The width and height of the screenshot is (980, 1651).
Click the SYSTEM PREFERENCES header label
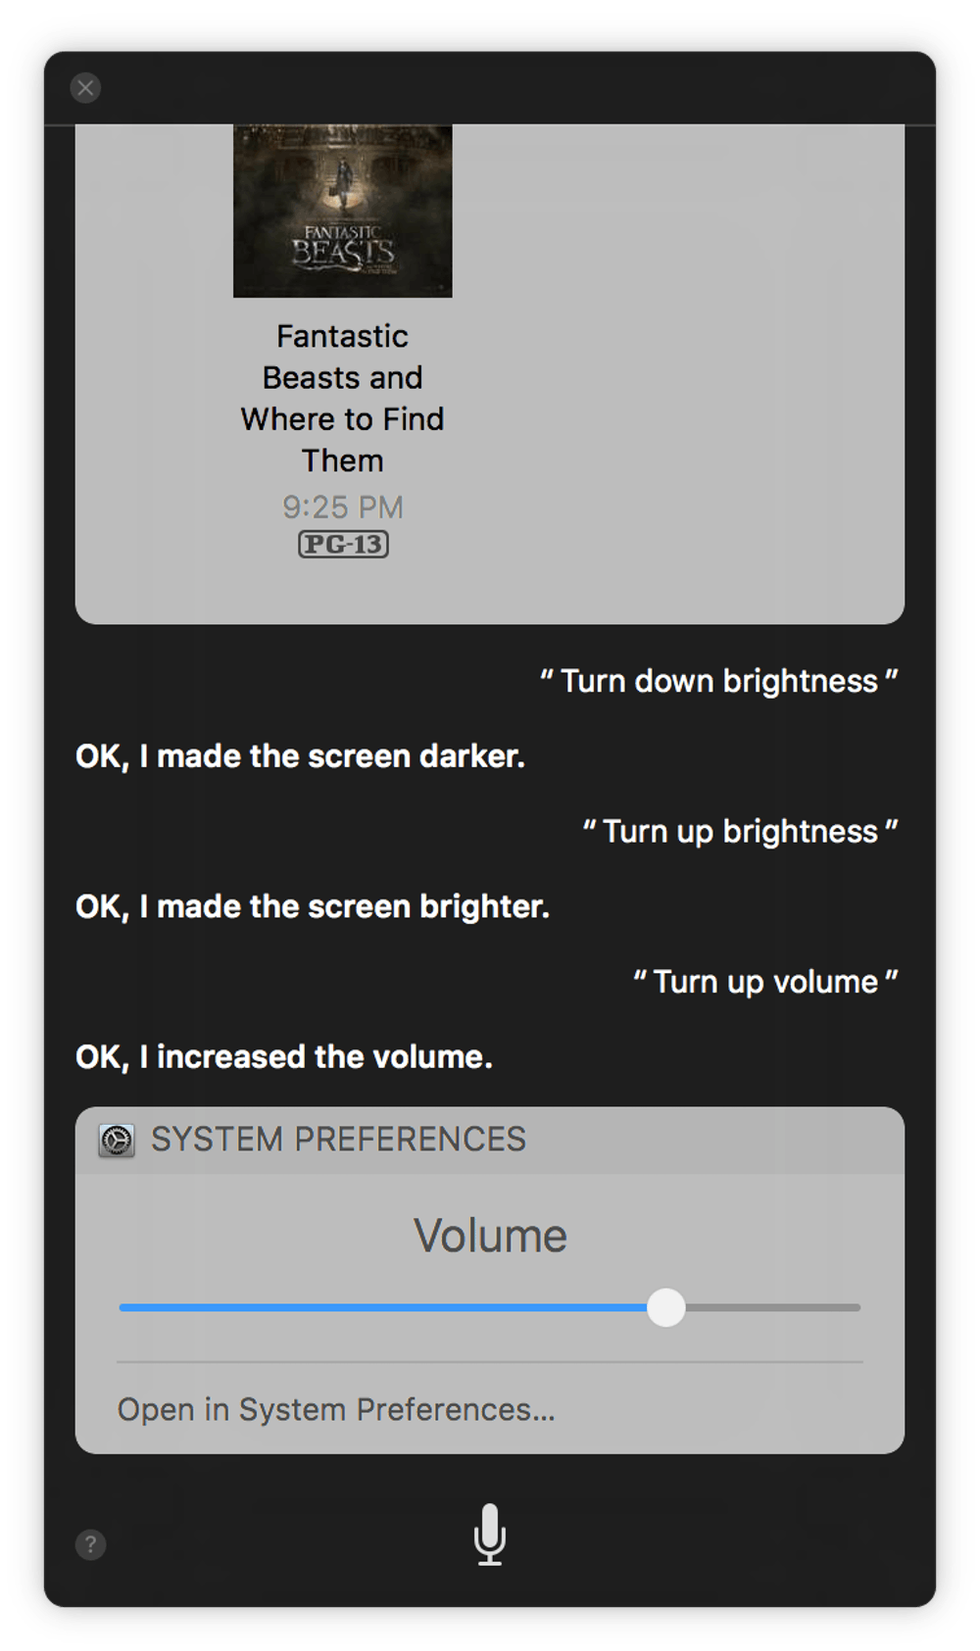point(338,1139)
